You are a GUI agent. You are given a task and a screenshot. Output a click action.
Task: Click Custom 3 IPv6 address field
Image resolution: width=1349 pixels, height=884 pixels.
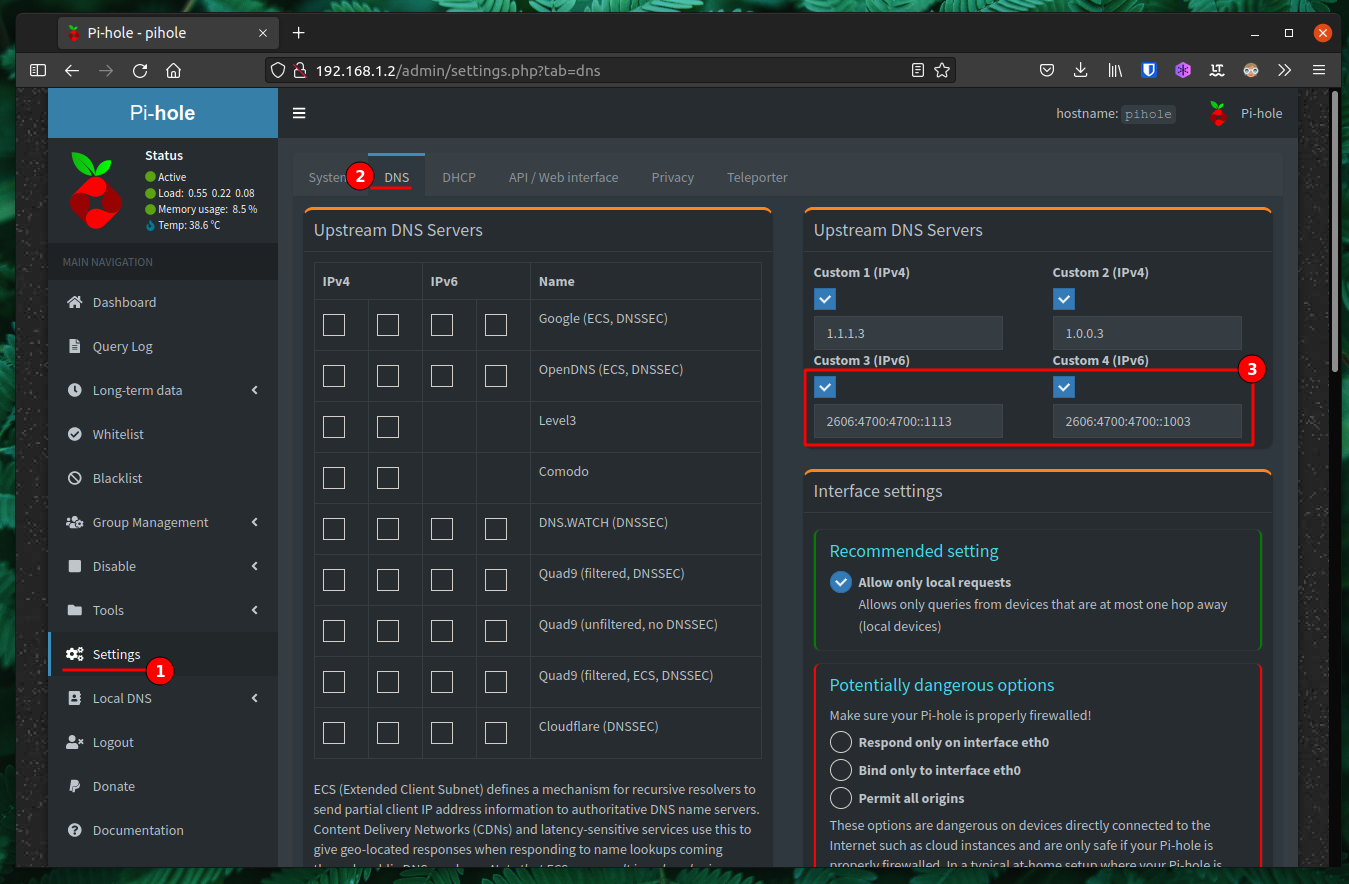coord(908,421)
